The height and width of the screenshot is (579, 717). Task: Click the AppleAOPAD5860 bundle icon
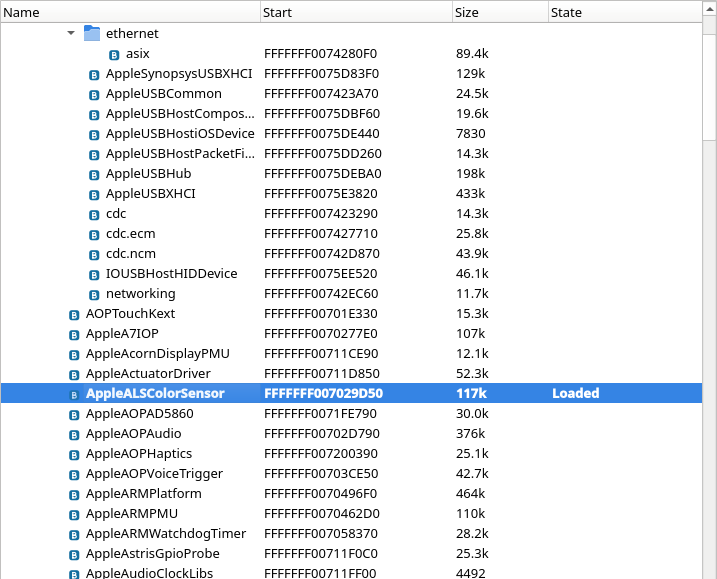74,415
